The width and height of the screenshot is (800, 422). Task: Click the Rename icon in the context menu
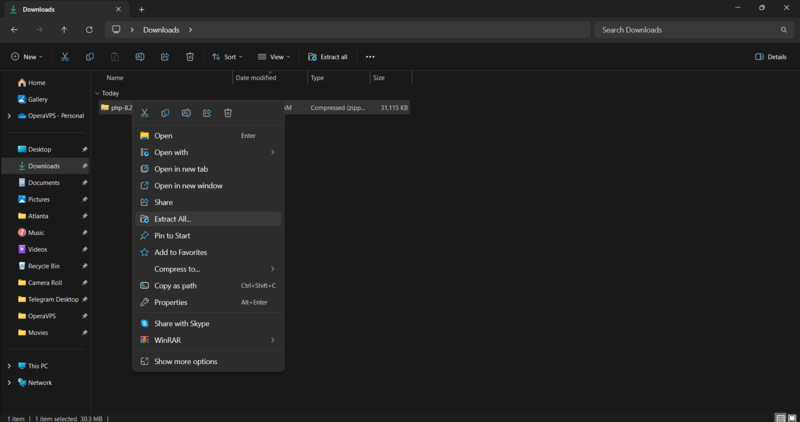click(x=186, y=113)
